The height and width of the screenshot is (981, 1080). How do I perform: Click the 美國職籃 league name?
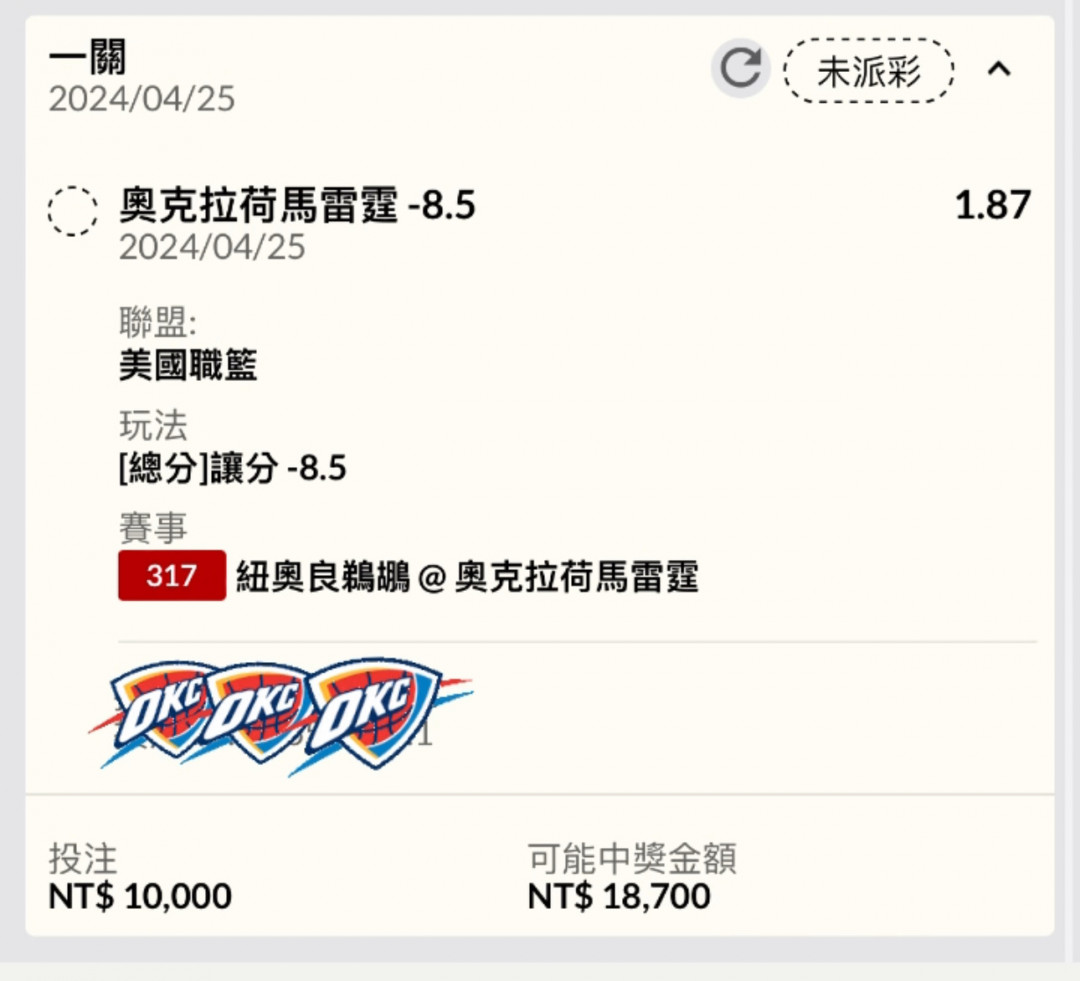tap(187, 364)
